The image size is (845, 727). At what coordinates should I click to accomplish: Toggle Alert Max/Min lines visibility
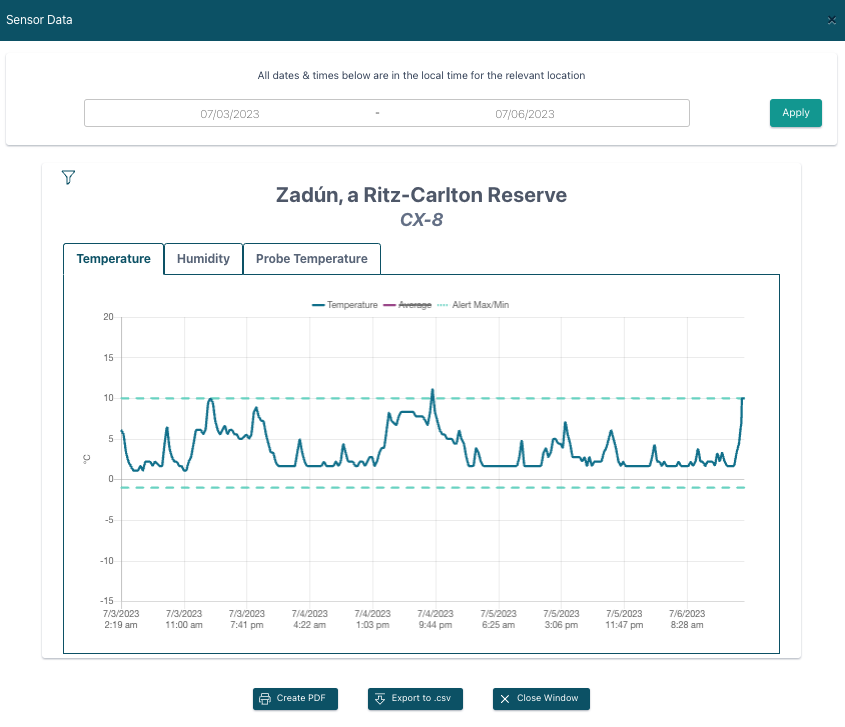pyautogui.click(x=478, y=305)
